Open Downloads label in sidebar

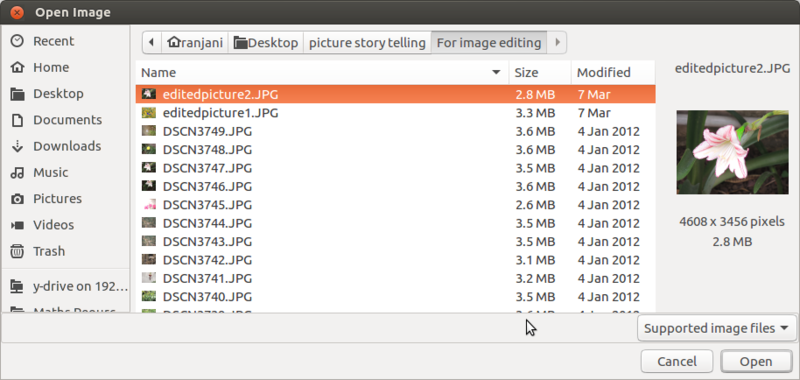[67, 146]
